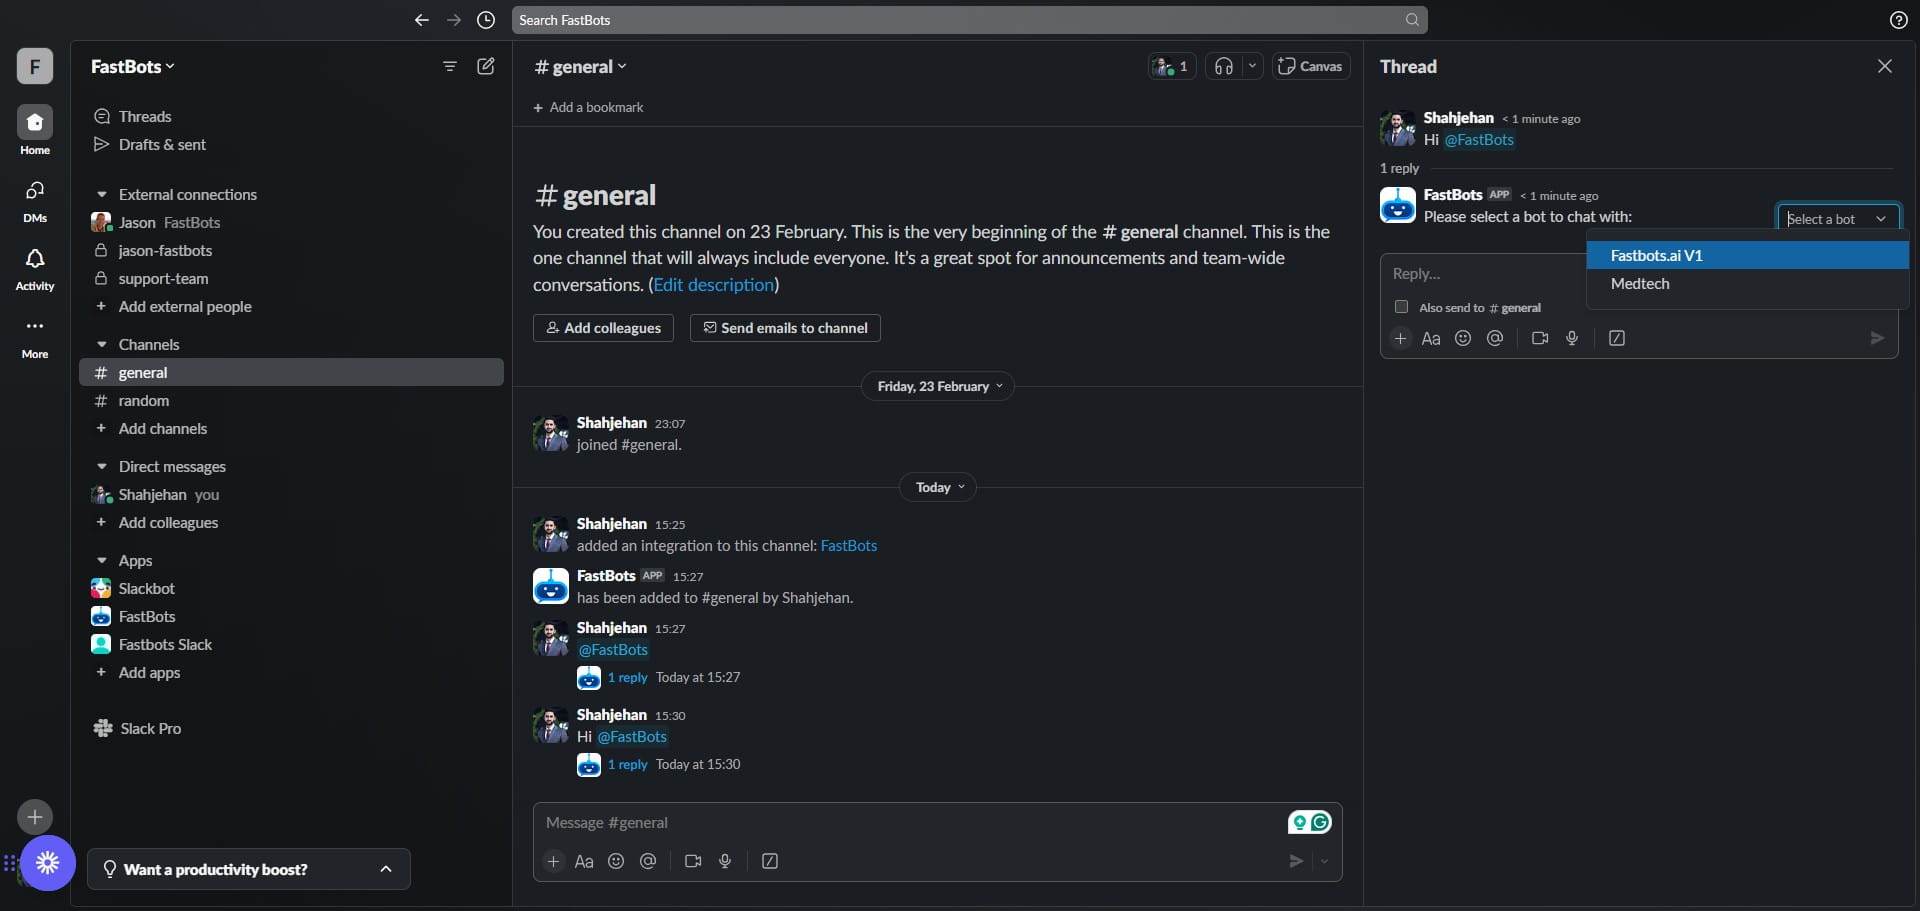Open emoji picker in main composer

(x=616, y=861)
